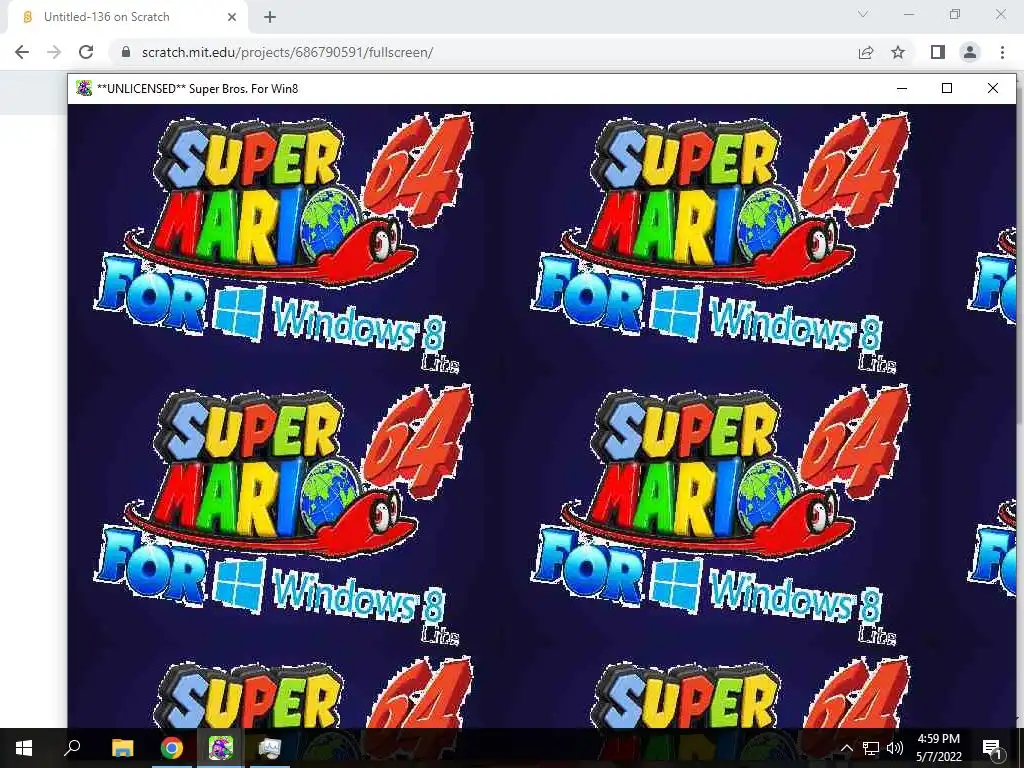View site info via the padlock icon

[x=126, y=52]
